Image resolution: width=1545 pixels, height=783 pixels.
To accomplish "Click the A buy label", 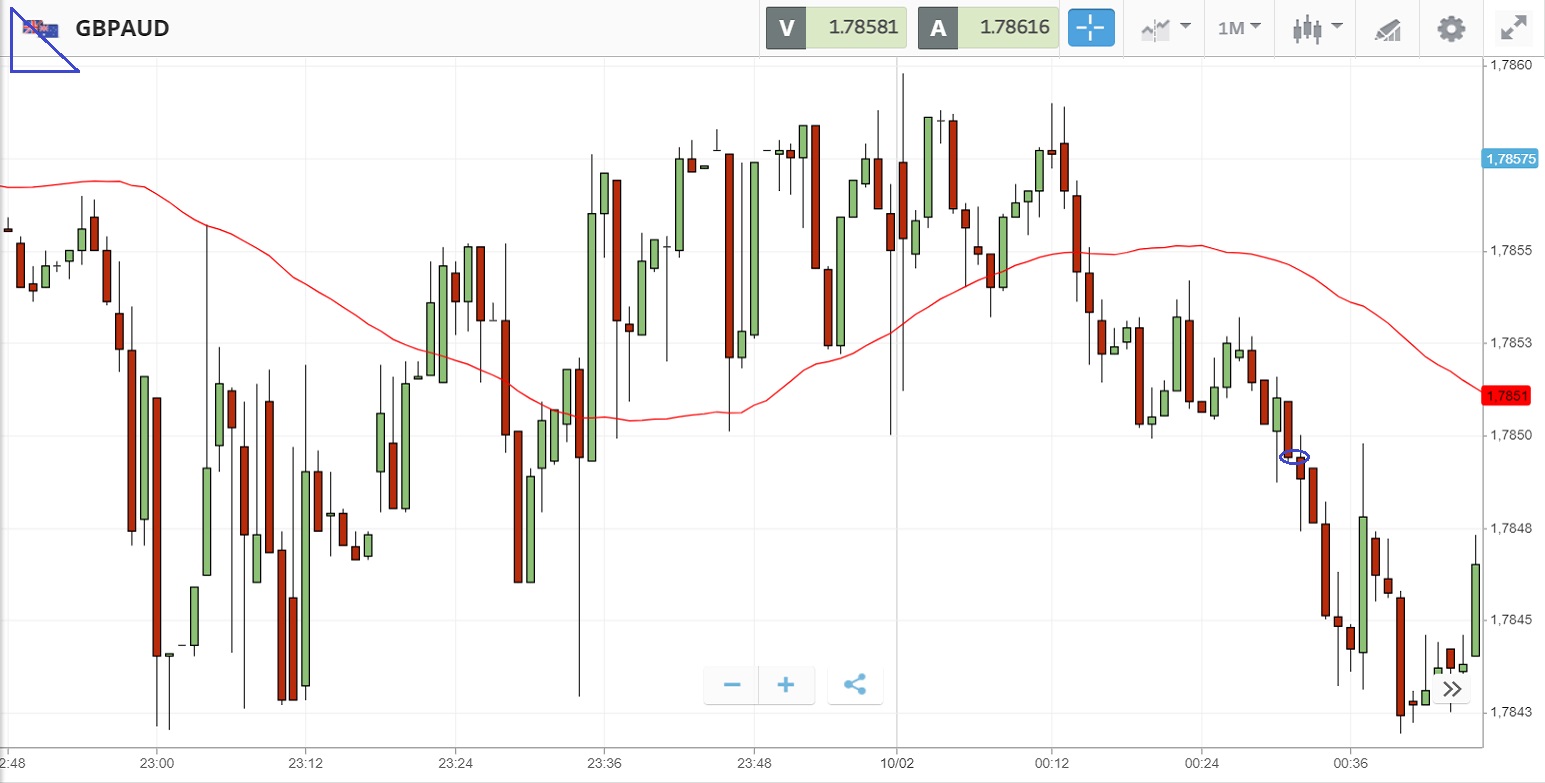I will point(938,28).
